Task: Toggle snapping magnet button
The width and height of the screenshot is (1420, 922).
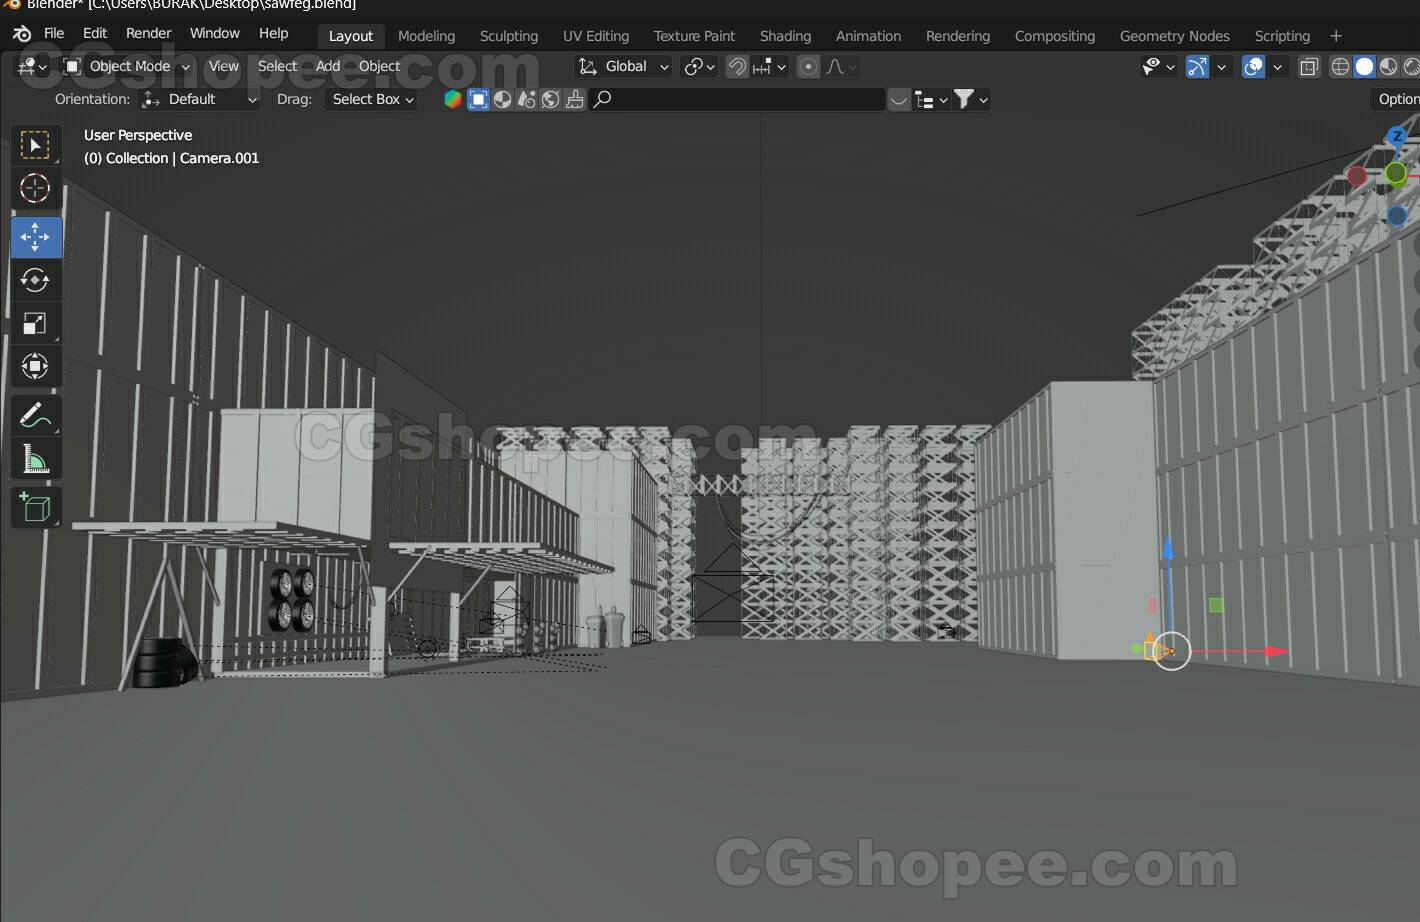Action: coord(737,66)
